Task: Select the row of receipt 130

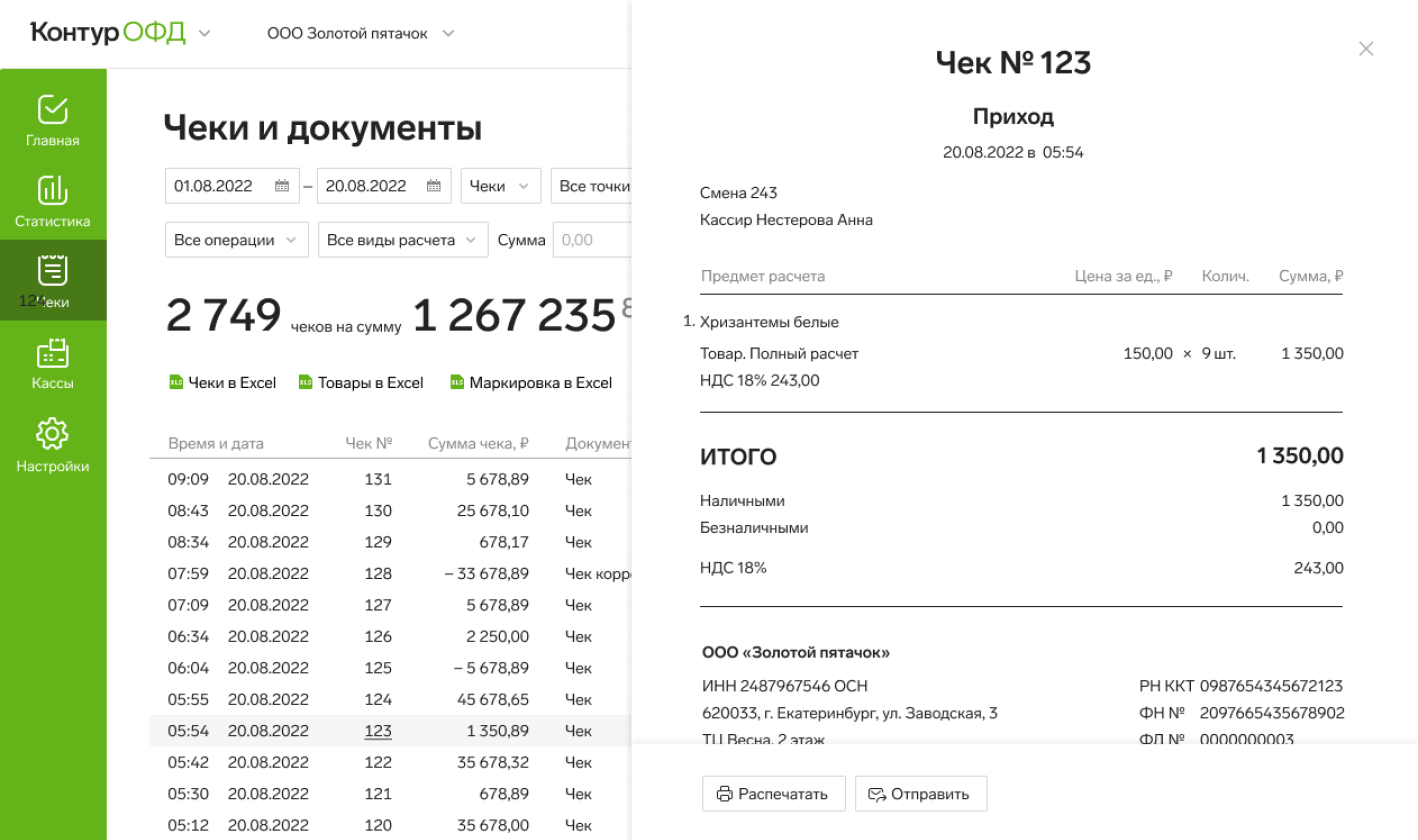Action: (x=391, y=511)
